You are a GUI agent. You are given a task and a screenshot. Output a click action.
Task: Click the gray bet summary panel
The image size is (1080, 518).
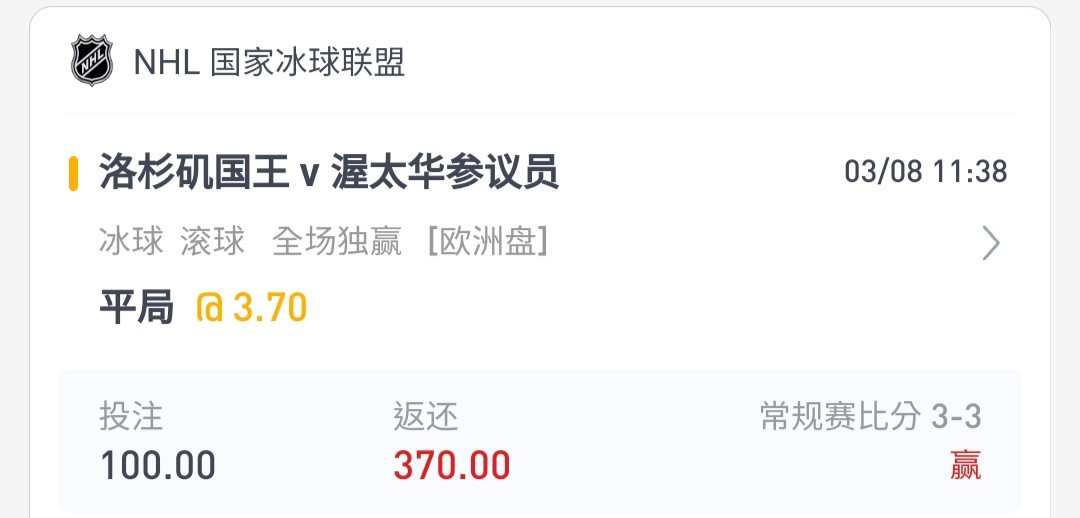(540, 442)
